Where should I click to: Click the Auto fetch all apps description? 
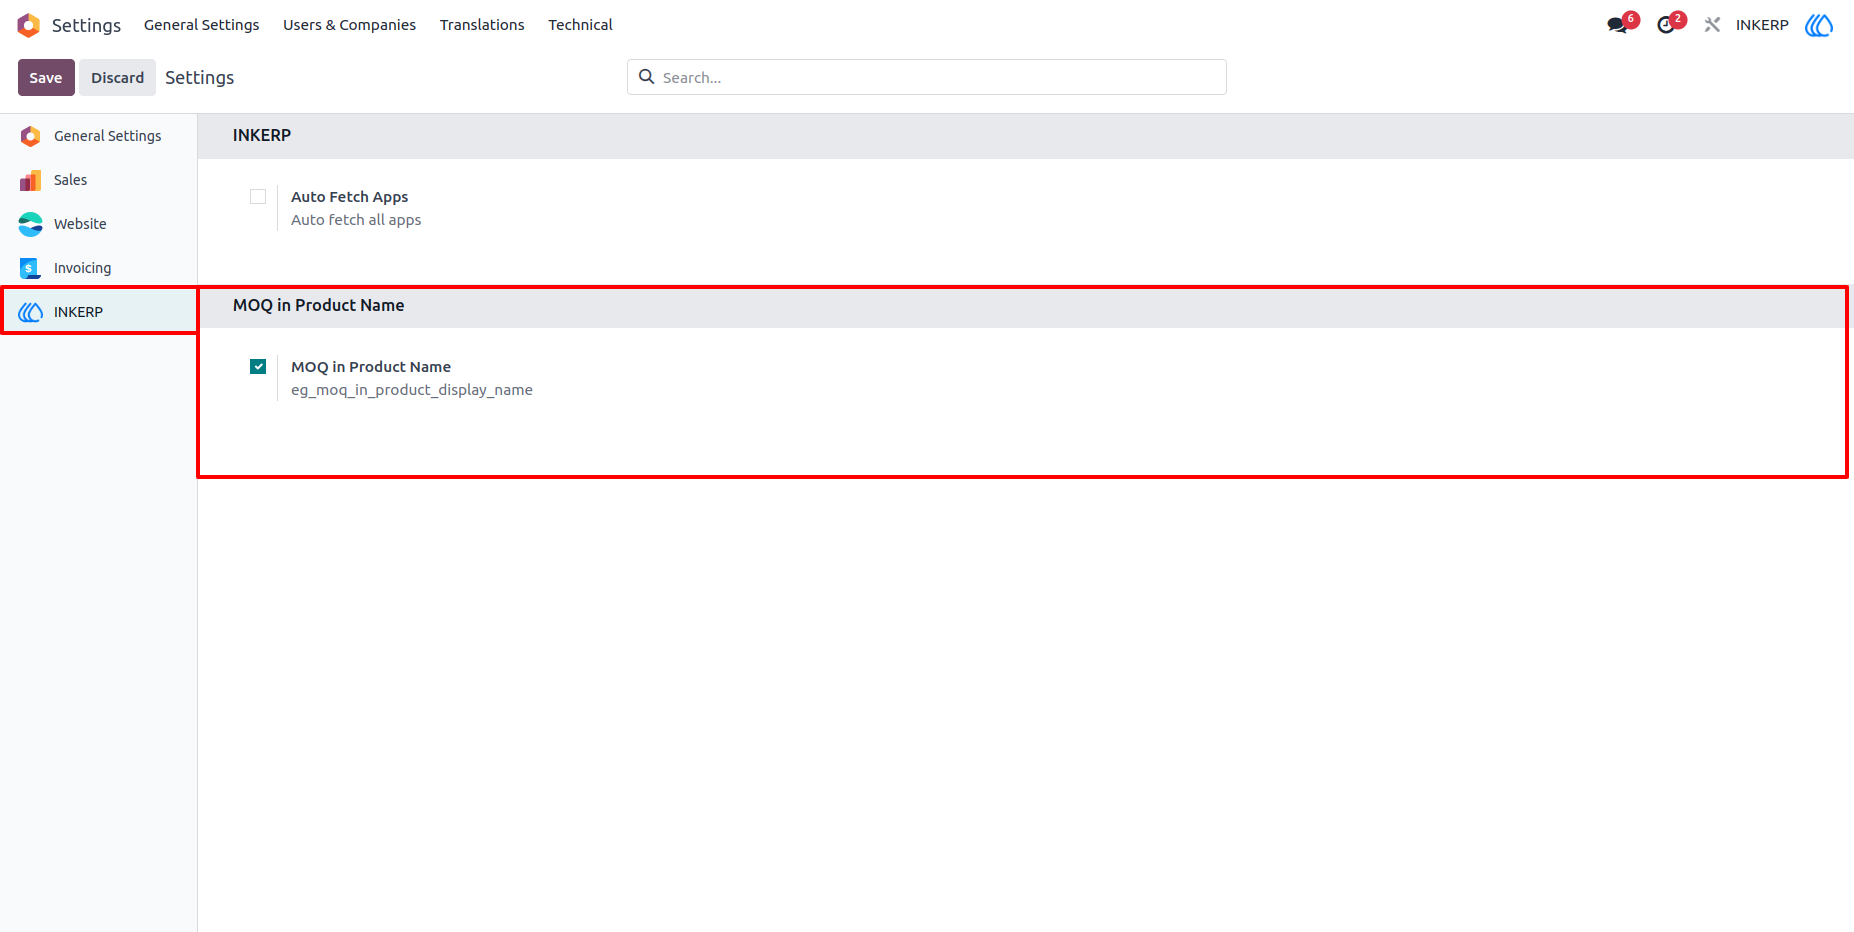pyautogui.click(x=356, y=220)
